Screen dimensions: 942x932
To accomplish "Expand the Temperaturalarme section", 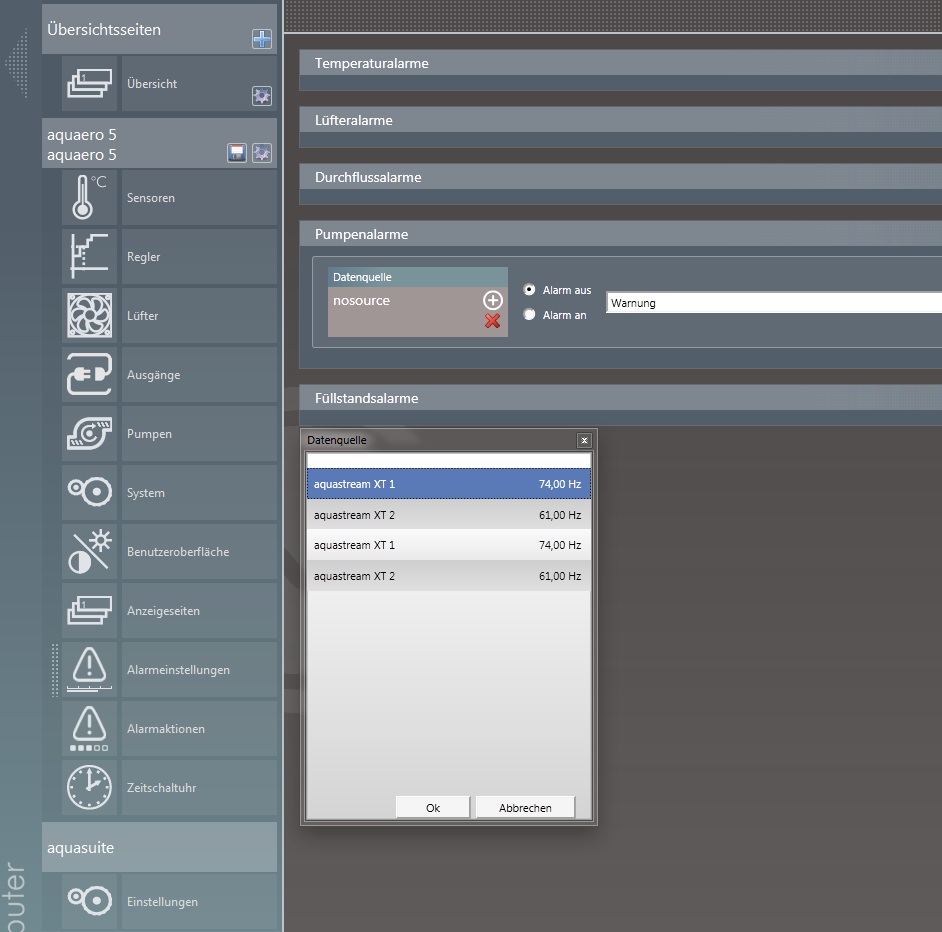I will (621, 63).
